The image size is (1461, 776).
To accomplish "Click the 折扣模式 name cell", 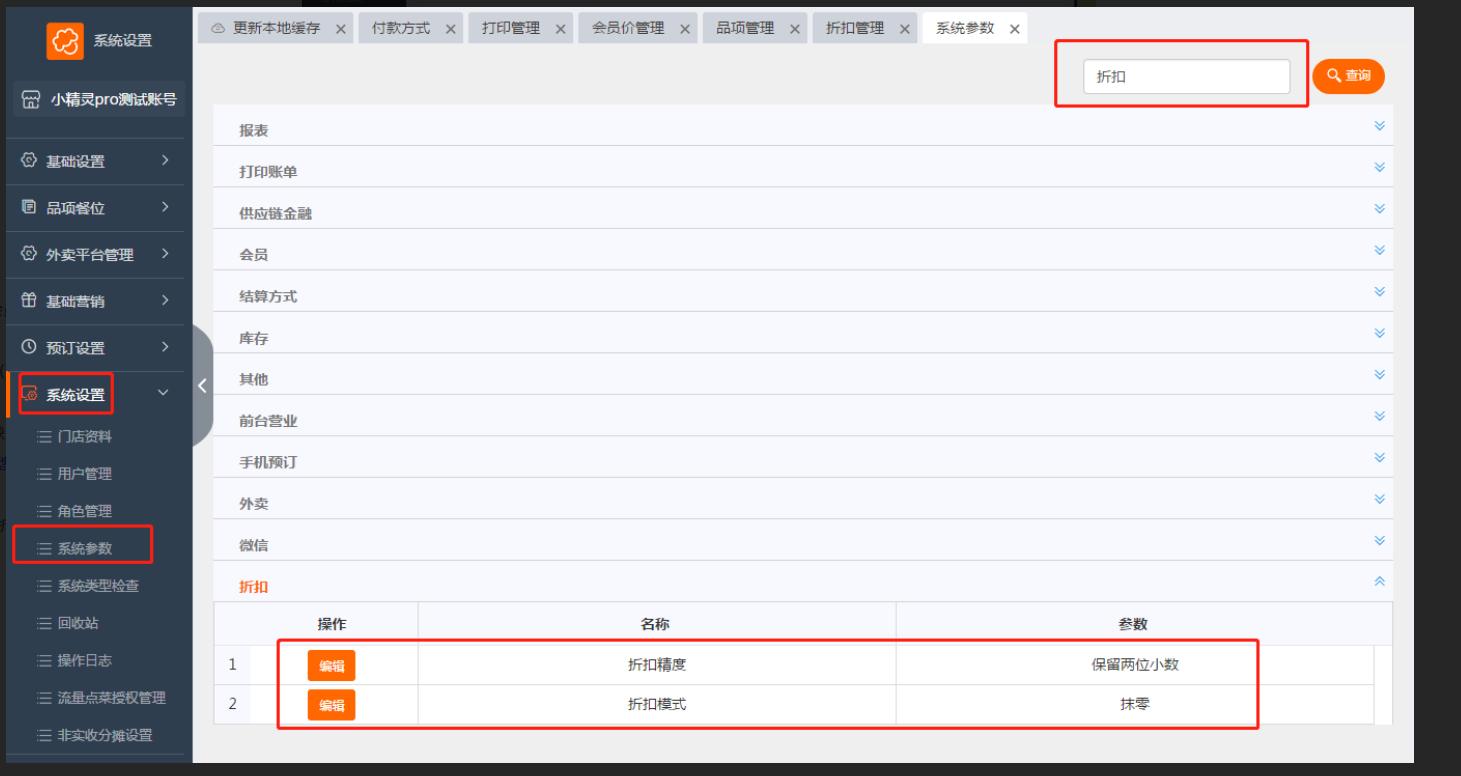I will click(x=656, y=705).
